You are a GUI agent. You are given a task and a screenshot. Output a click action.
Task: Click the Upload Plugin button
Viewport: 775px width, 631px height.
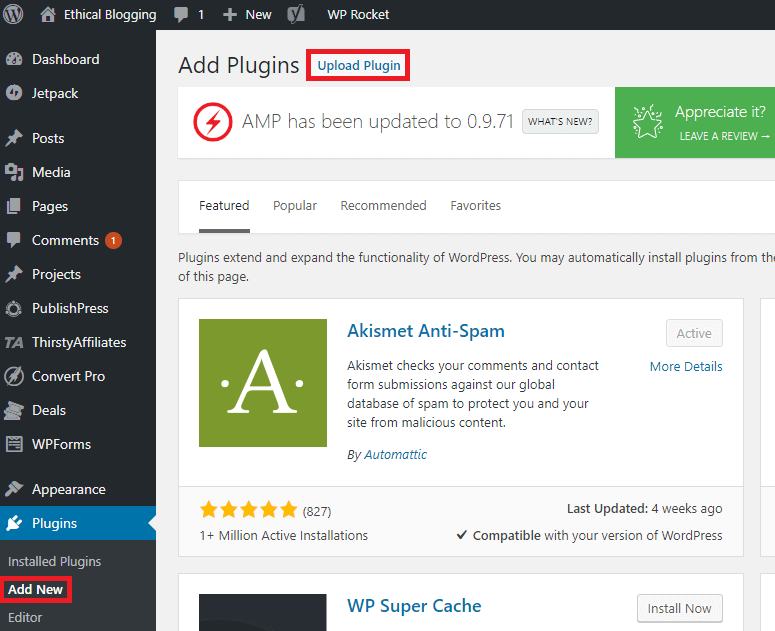point(358,65)
